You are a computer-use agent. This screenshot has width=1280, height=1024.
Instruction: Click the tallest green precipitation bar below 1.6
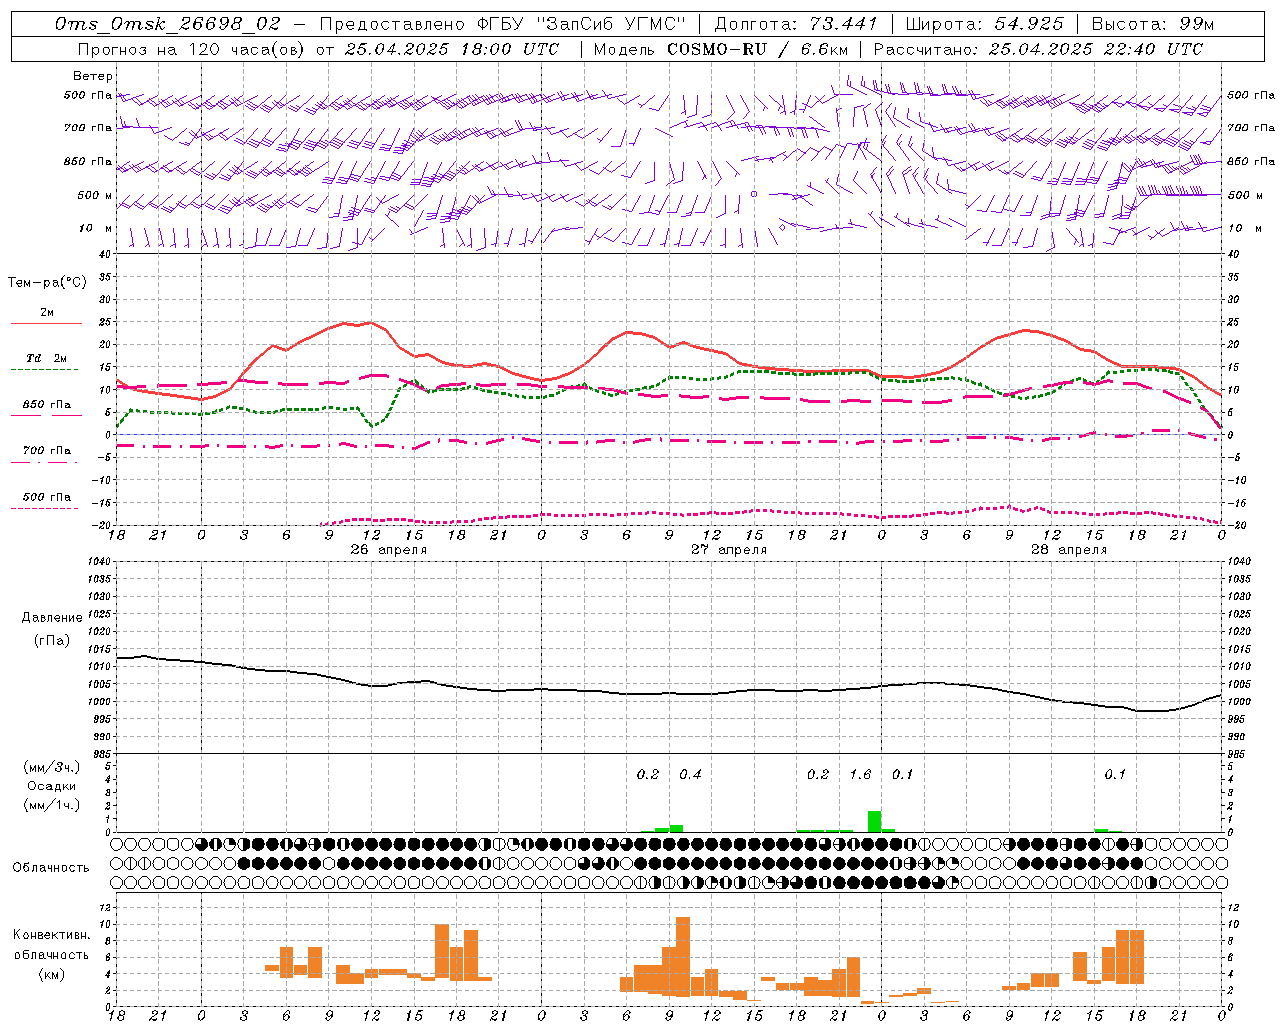(x=874, y=821)
